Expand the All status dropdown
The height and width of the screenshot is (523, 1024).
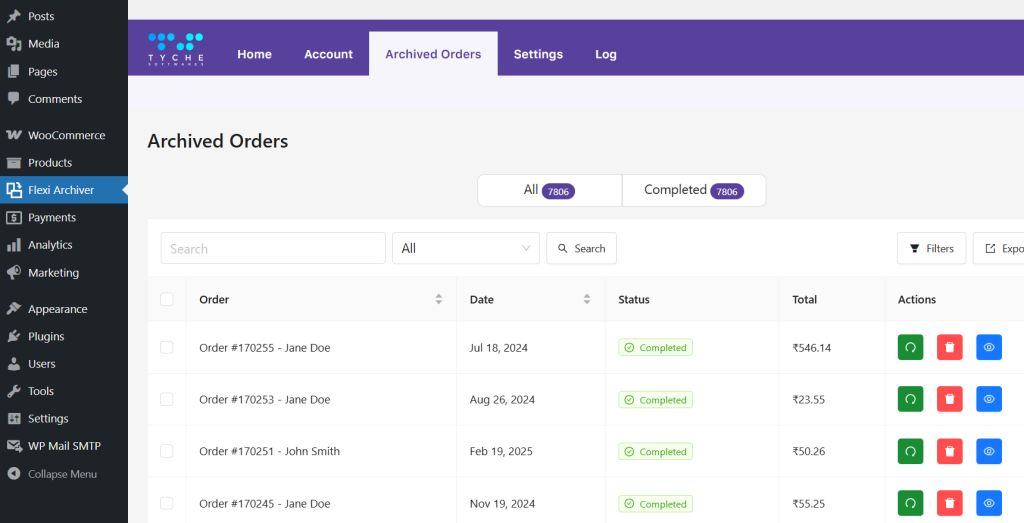465,248
